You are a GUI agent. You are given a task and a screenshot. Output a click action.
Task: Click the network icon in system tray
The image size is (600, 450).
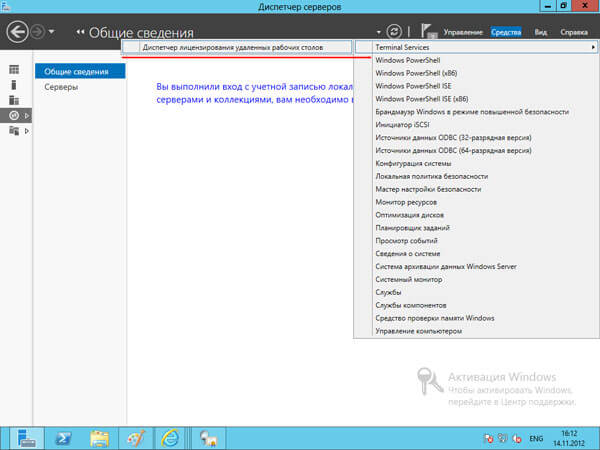[502, 438]
